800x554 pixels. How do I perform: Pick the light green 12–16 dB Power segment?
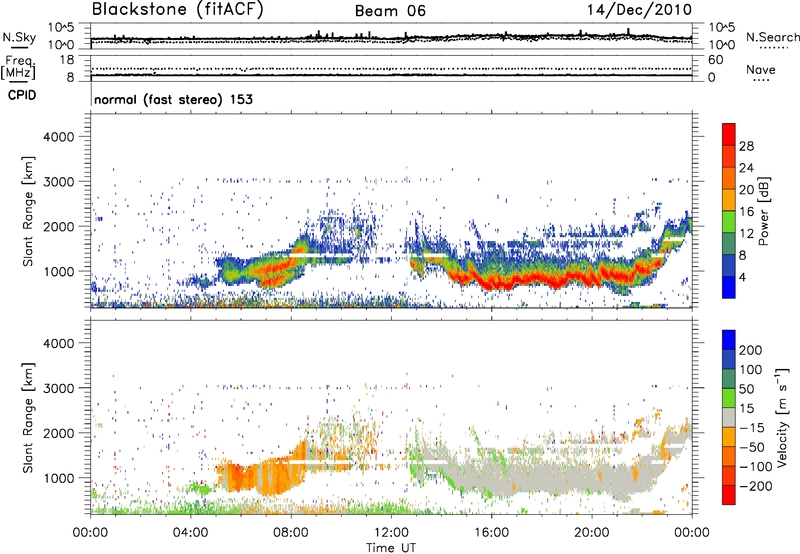coord(729,222)
